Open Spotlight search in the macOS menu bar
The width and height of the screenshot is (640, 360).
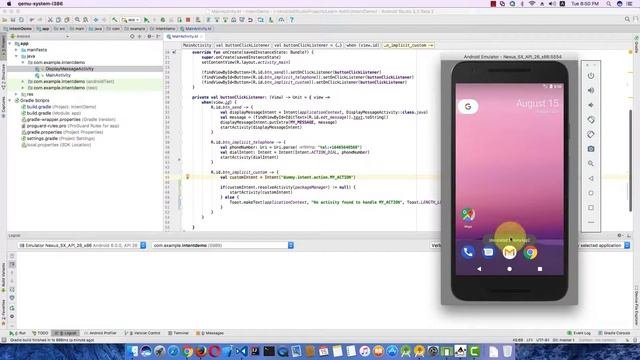click(609, 4)
